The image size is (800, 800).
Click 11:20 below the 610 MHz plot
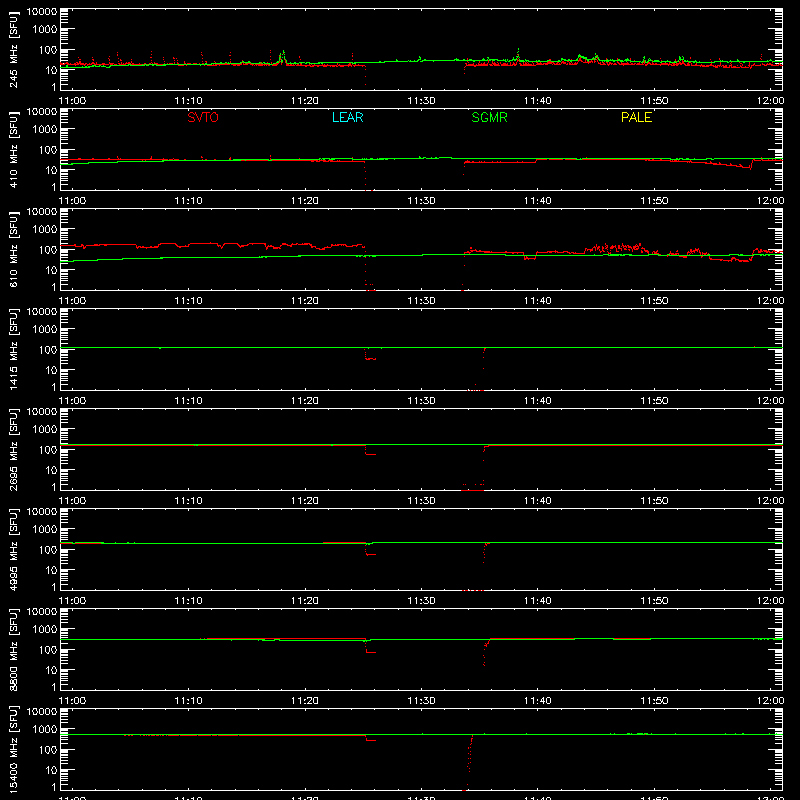tap(305, 301)
